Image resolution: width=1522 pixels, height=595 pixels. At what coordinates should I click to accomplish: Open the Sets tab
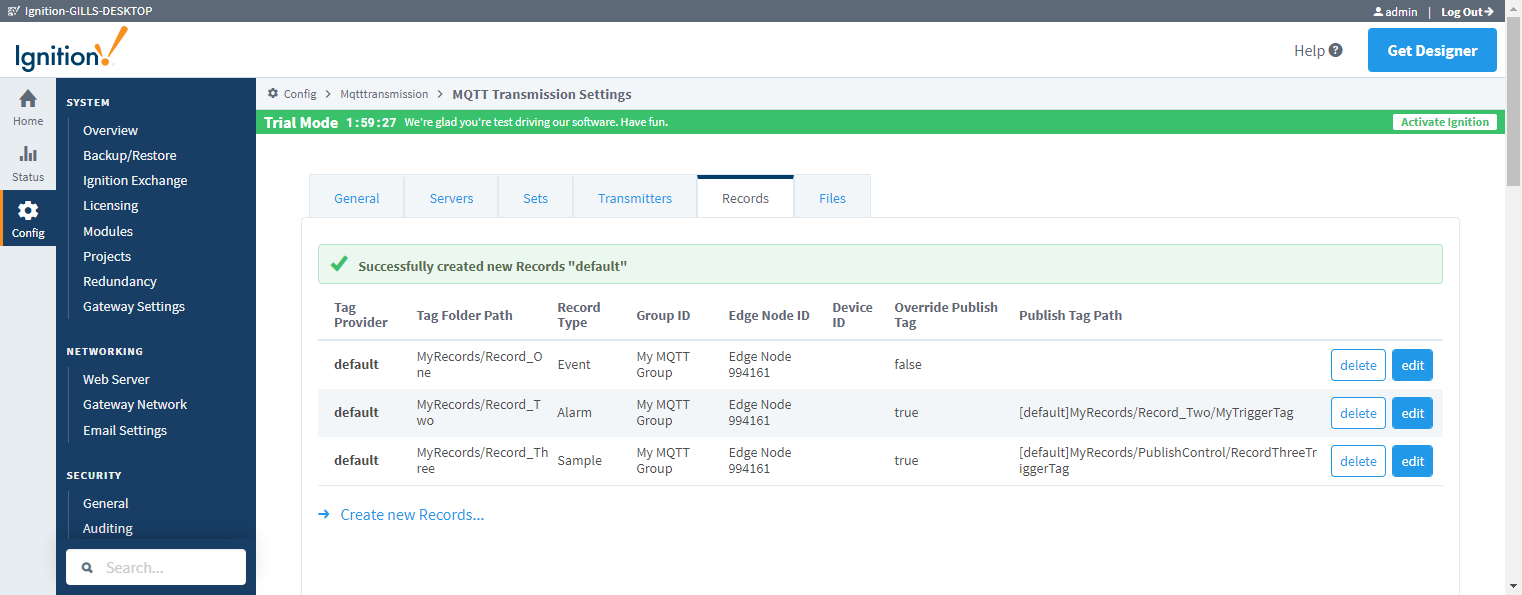pos(536,197)
